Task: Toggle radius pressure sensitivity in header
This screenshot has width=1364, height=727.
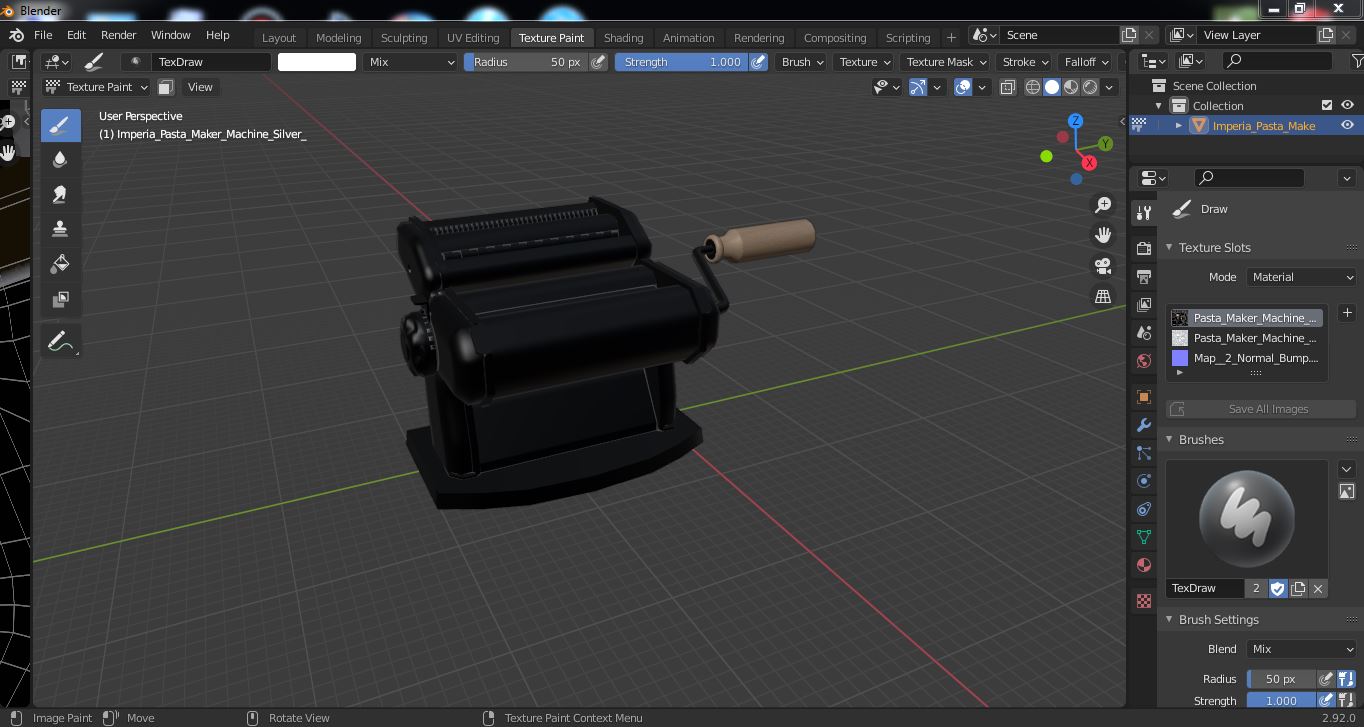Action: pos(598,62)
